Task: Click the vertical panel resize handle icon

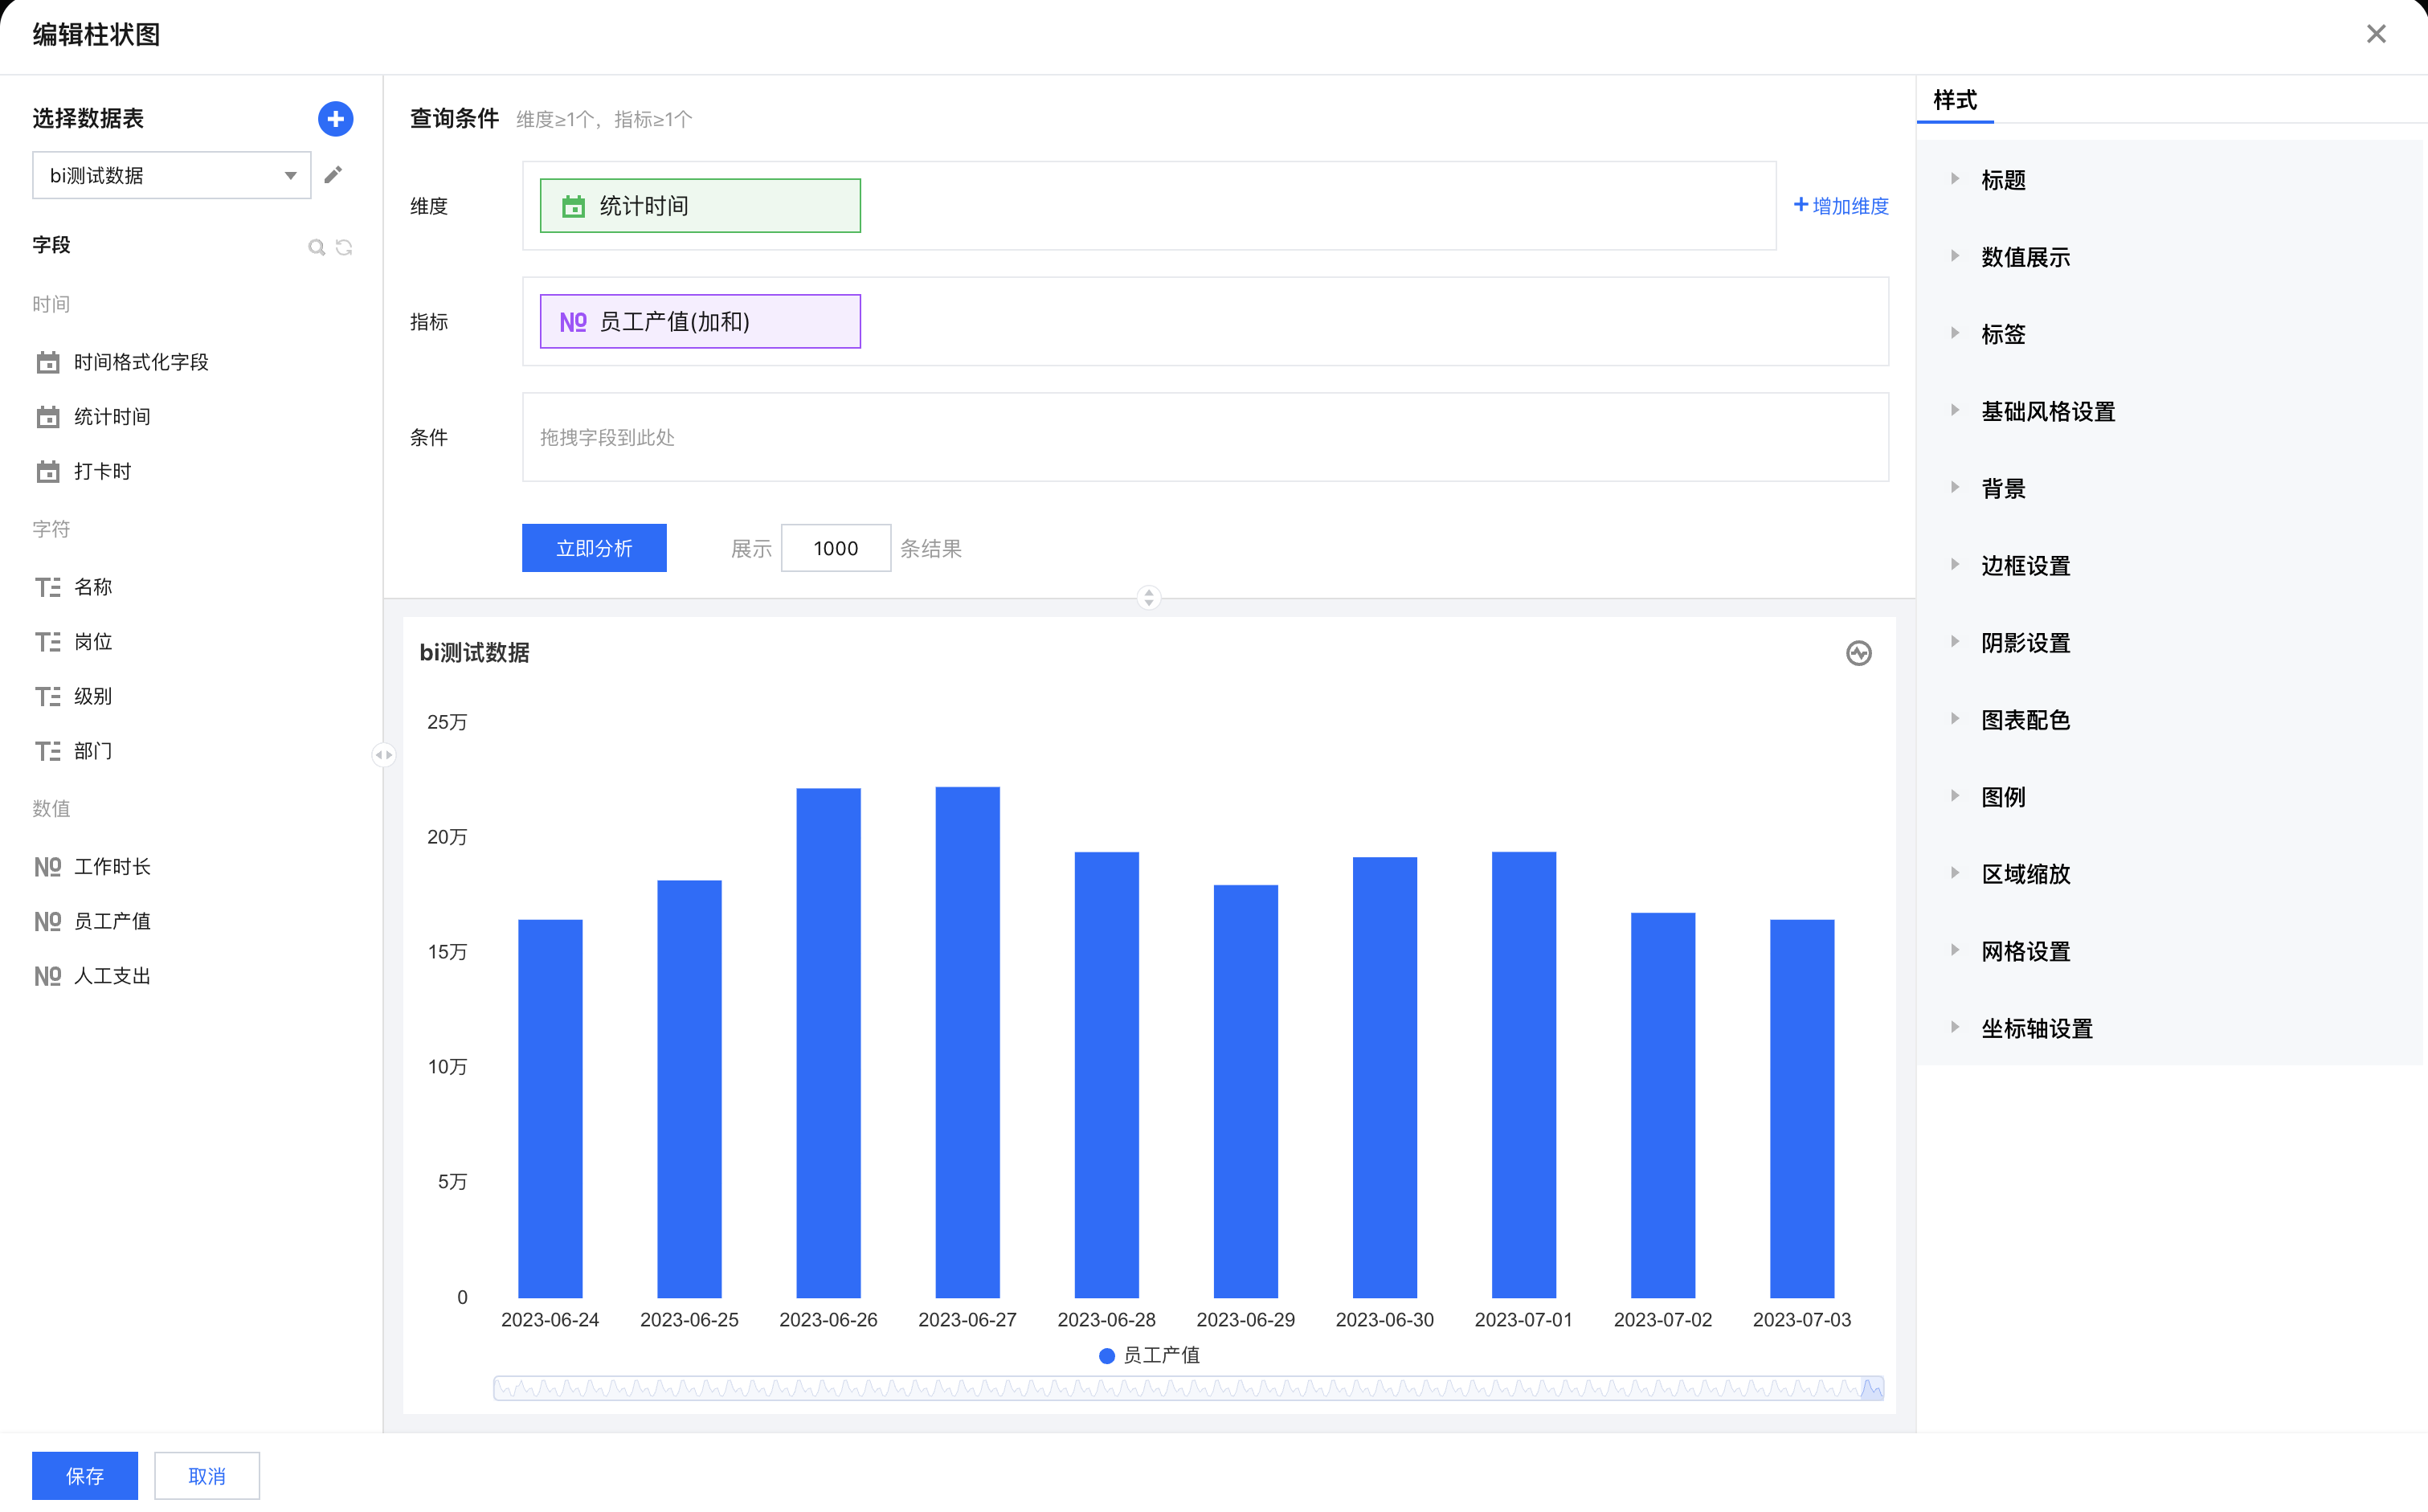Action: tap(1148, 598)
